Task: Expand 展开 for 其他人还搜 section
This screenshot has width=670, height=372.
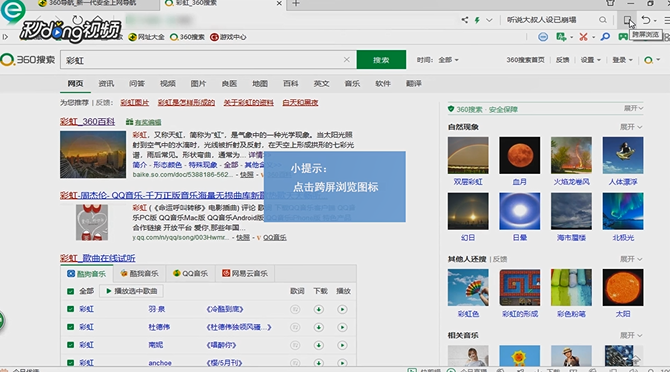Action: click(631, 259)
